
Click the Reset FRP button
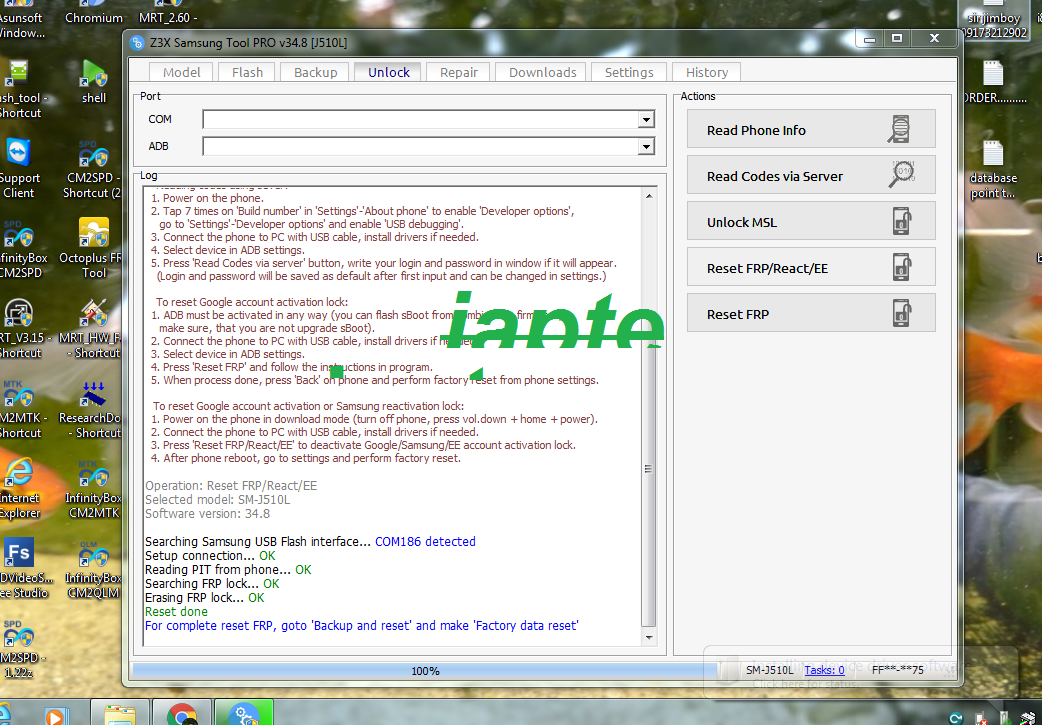click(x=811, y=313)
